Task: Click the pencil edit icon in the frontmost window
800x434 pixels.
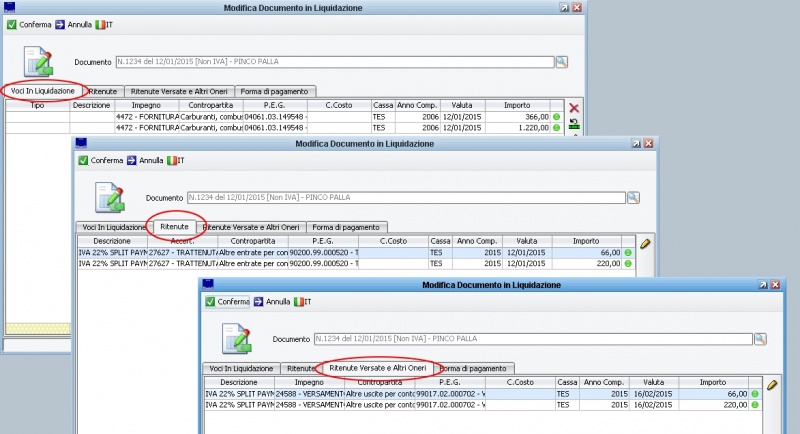Action: pos(771,384)
